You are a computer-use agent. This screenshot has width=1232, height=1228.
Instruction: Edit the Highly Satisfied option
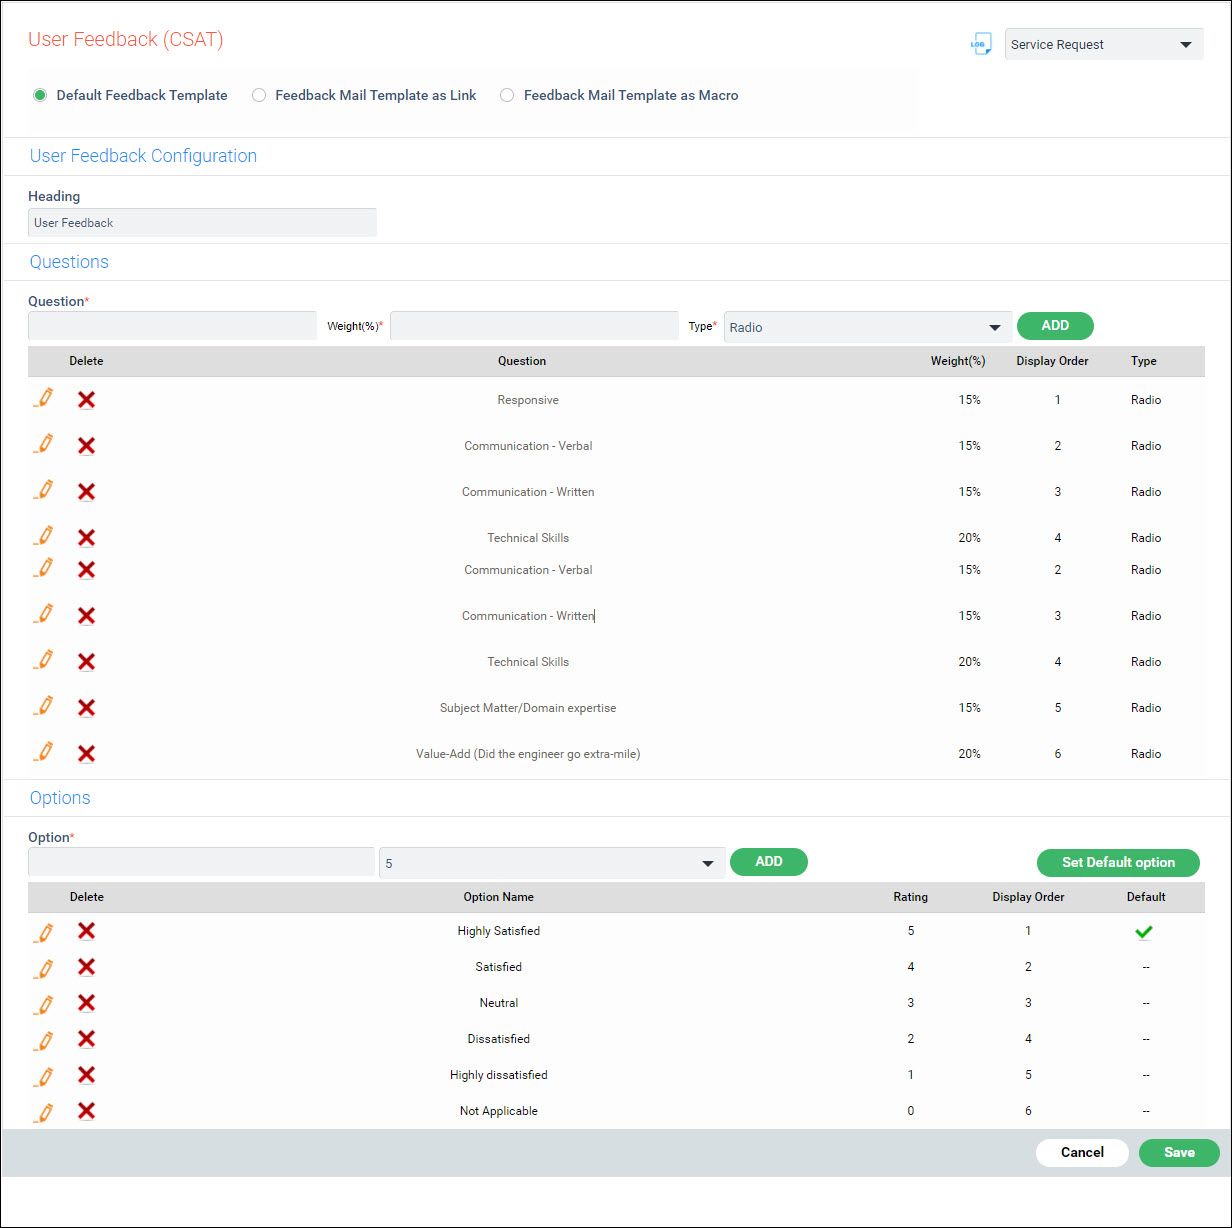(43, 932)
